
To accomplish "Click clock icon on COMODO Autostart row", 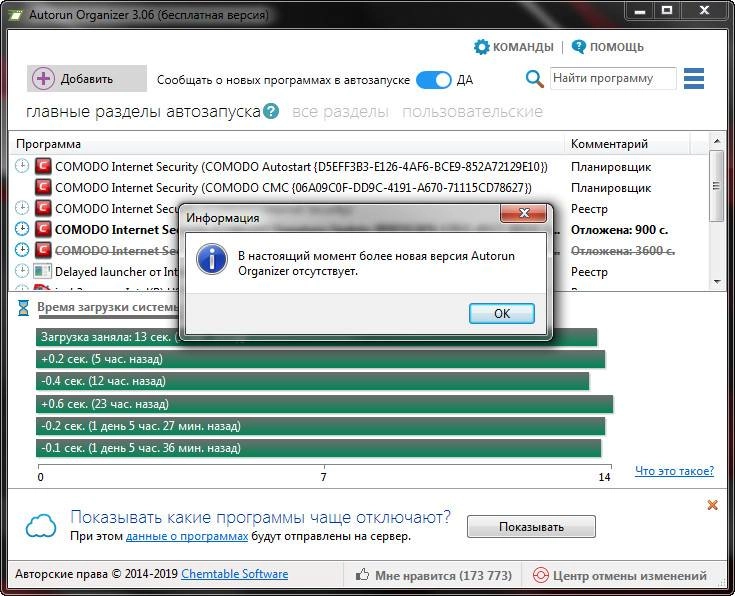I will click(22, 166).
